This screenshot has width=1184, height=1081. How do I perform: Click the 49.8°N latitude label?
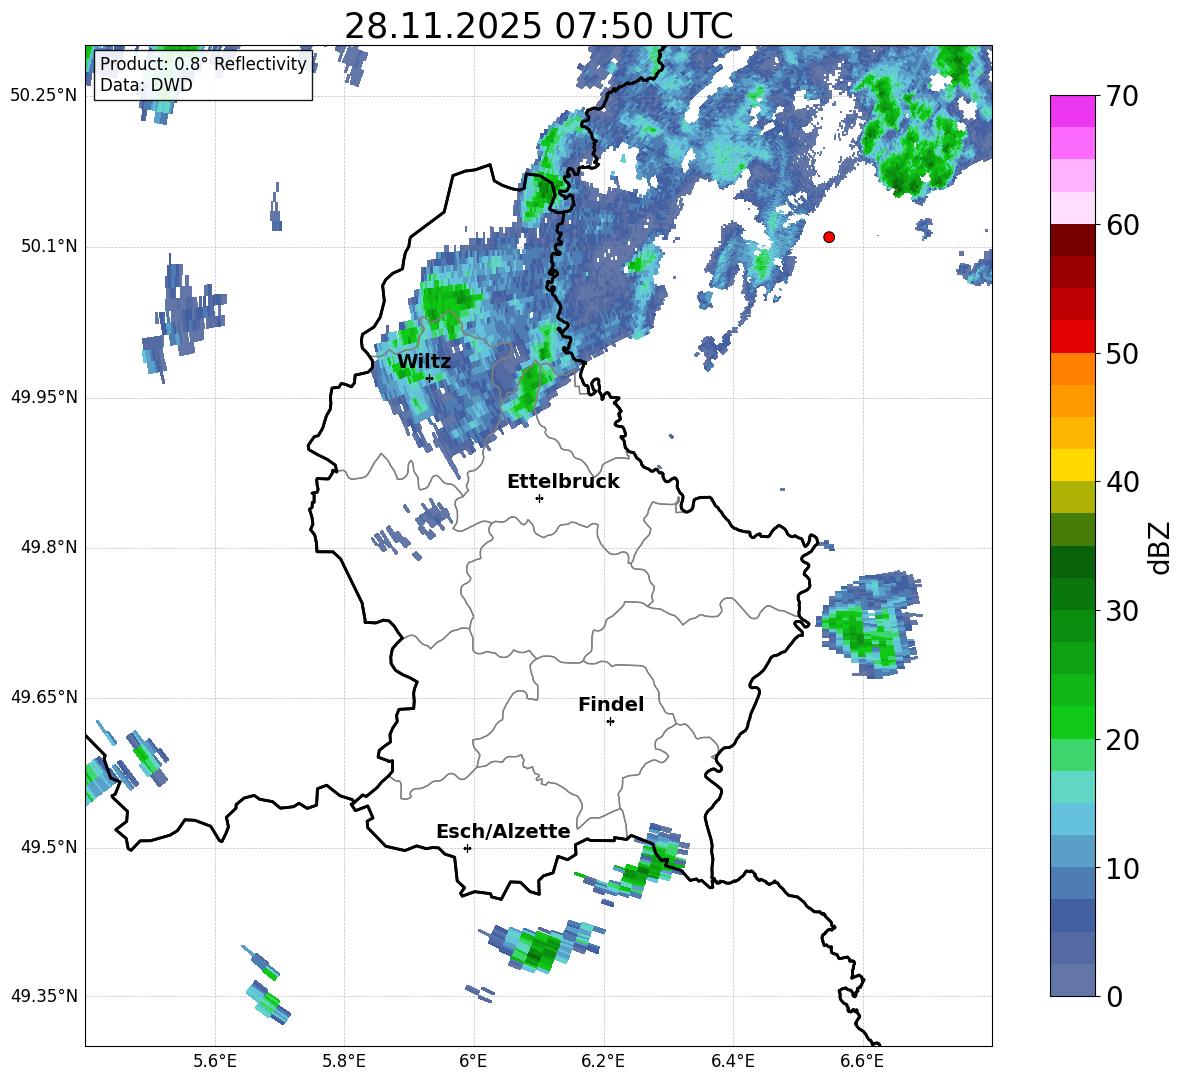(49, 547)
